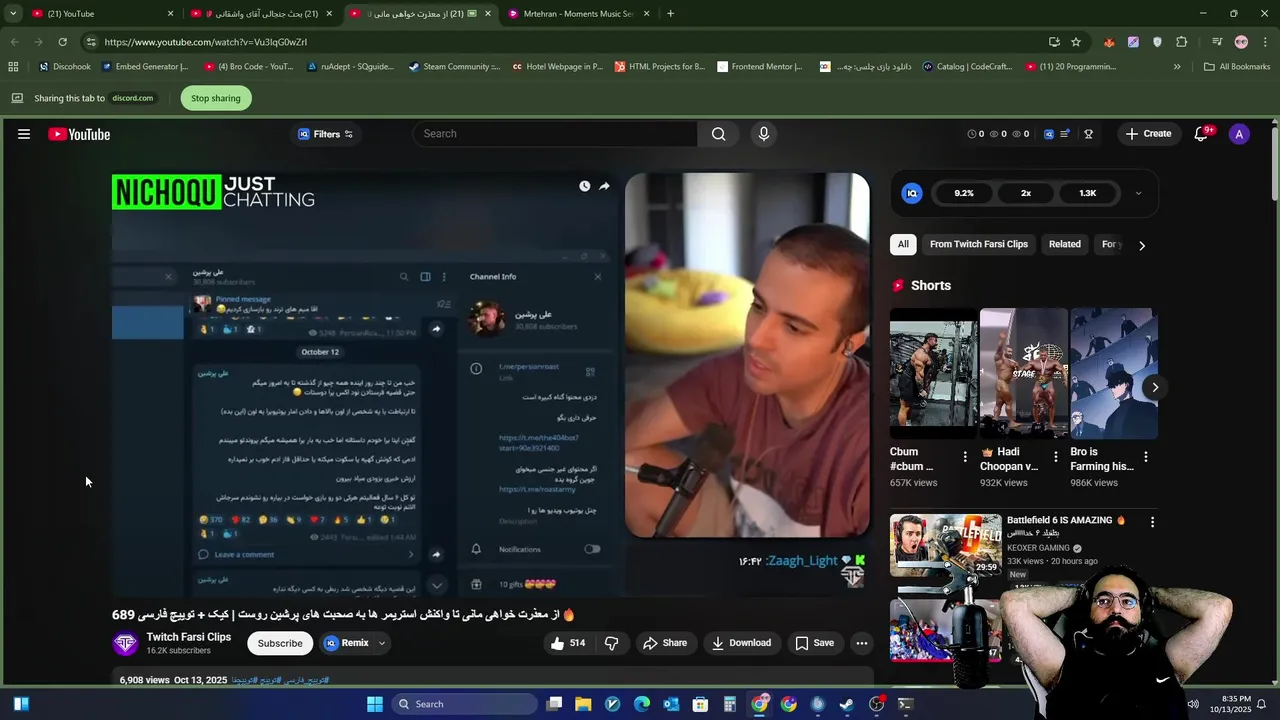Viewport: 1280px width, 720px height.
Task: Open the Bro Code YouTube bookmark
Action: point(248,67)
